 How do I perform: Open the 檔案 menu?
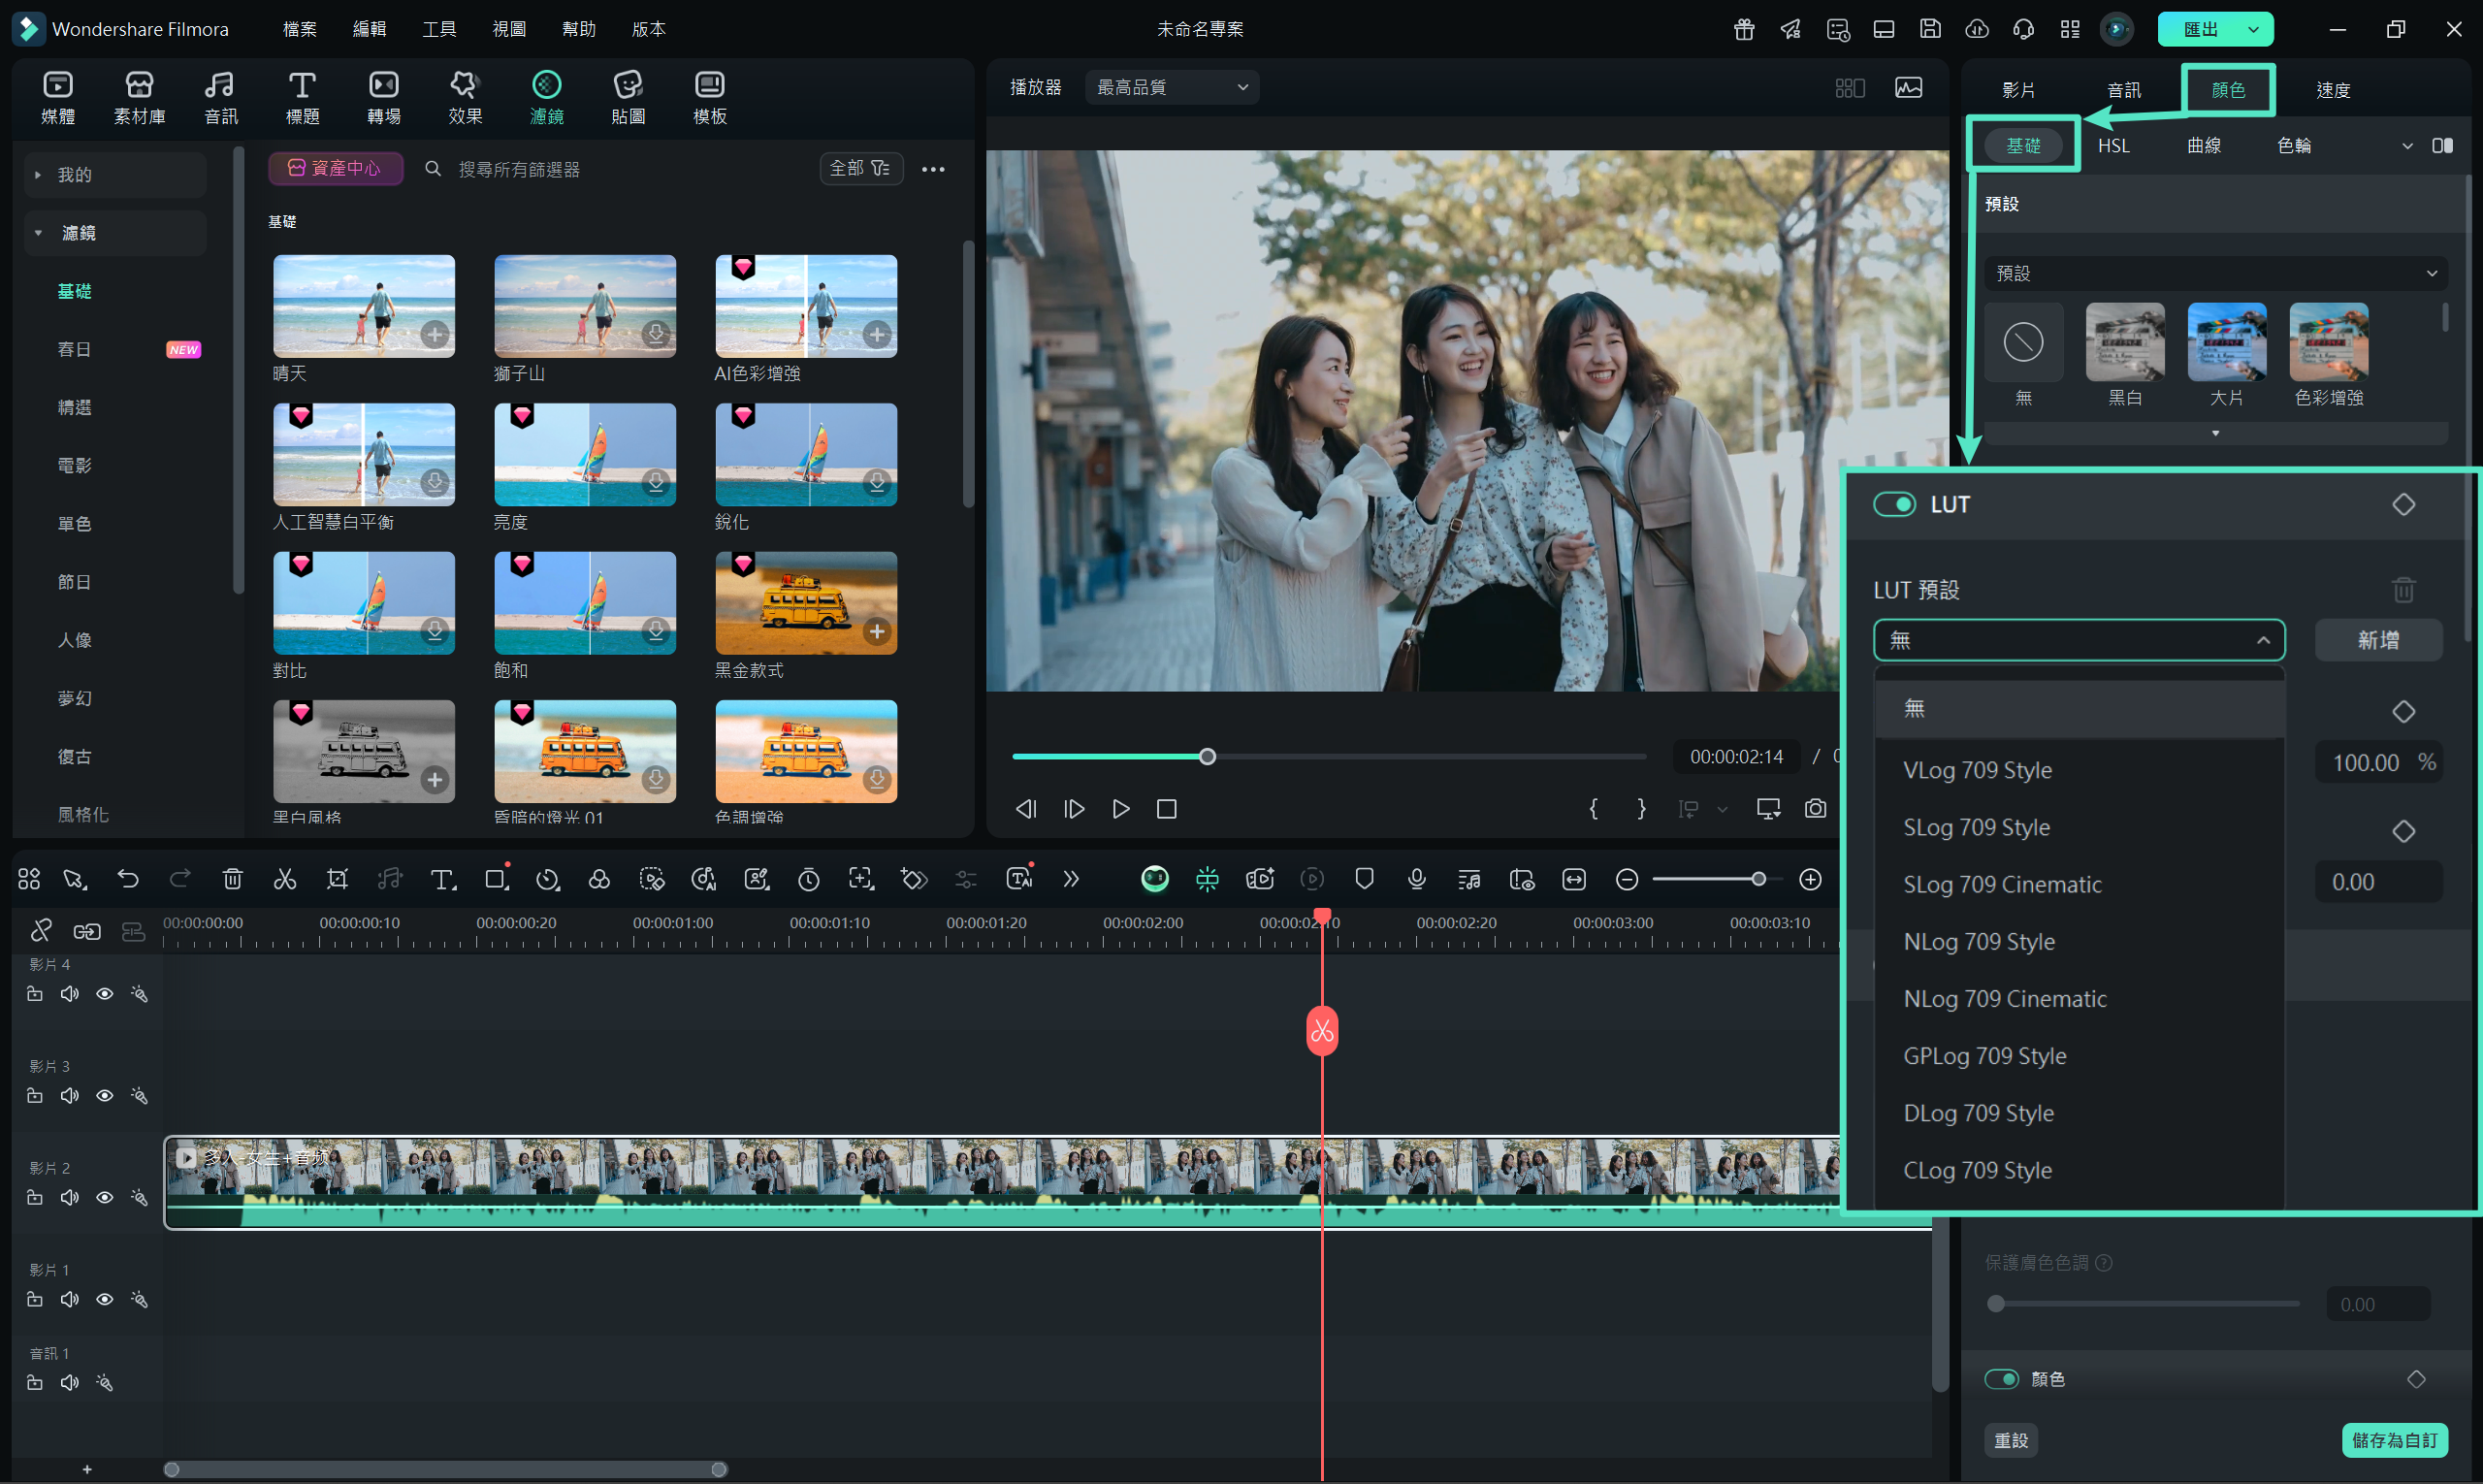point(299,29)
